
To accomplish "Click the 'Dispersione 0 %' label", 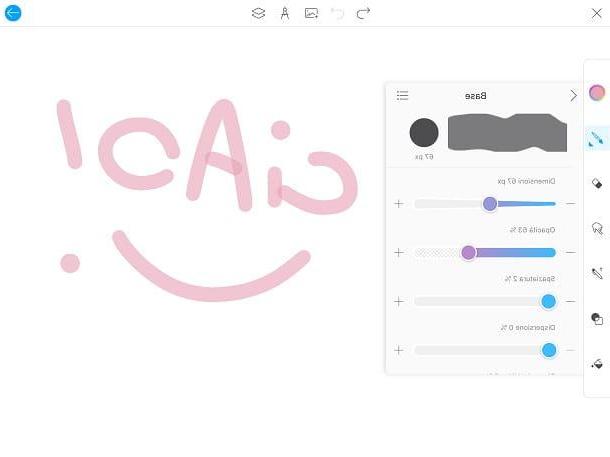I will coord(528,328).
